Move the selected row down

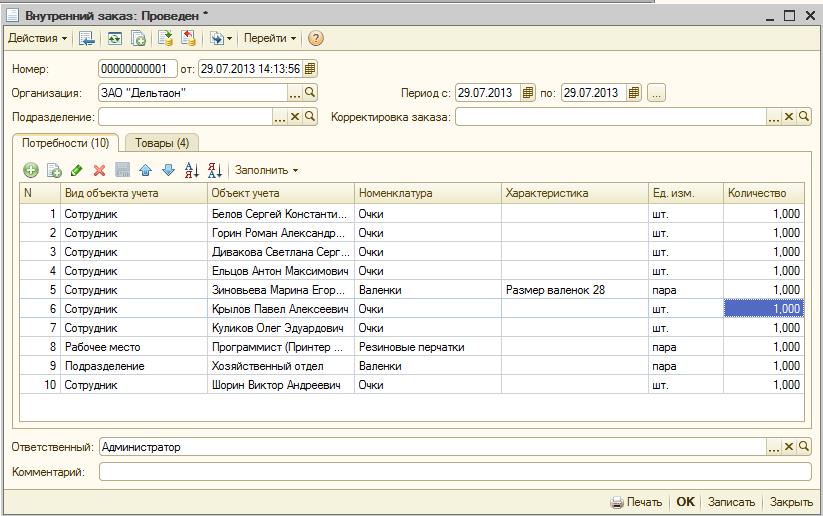(168, 170)
